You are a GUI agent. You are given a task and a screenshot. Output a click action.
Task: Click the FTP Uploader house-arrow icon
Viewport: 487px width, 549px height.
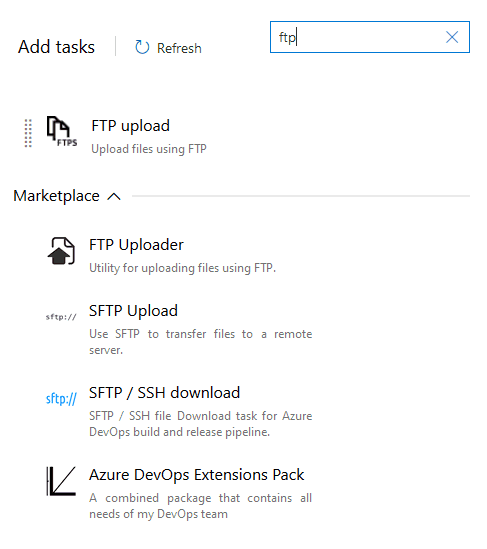coord(61,251)
